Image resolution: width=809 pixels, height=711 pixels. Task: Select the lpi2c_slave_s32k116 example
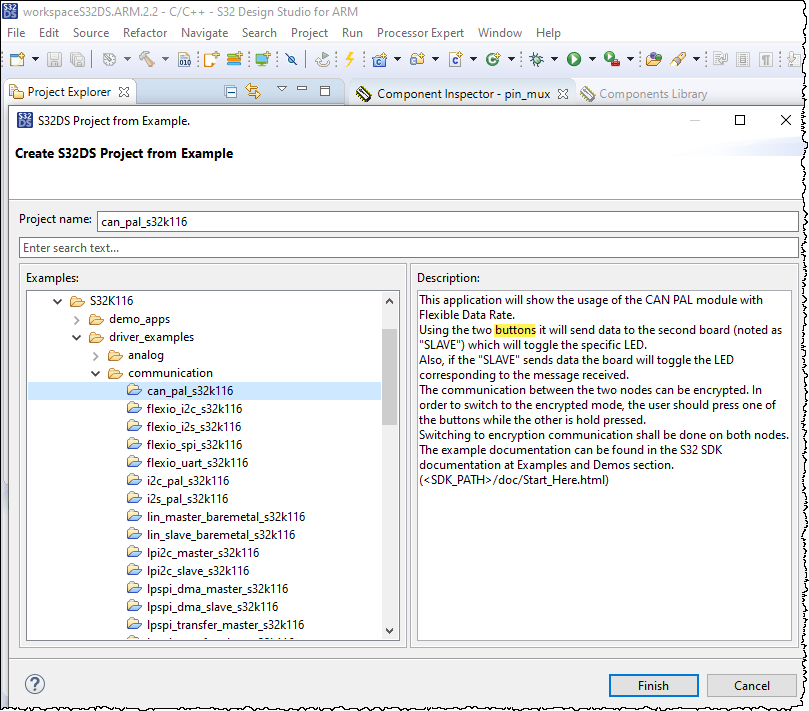[198, 571]
